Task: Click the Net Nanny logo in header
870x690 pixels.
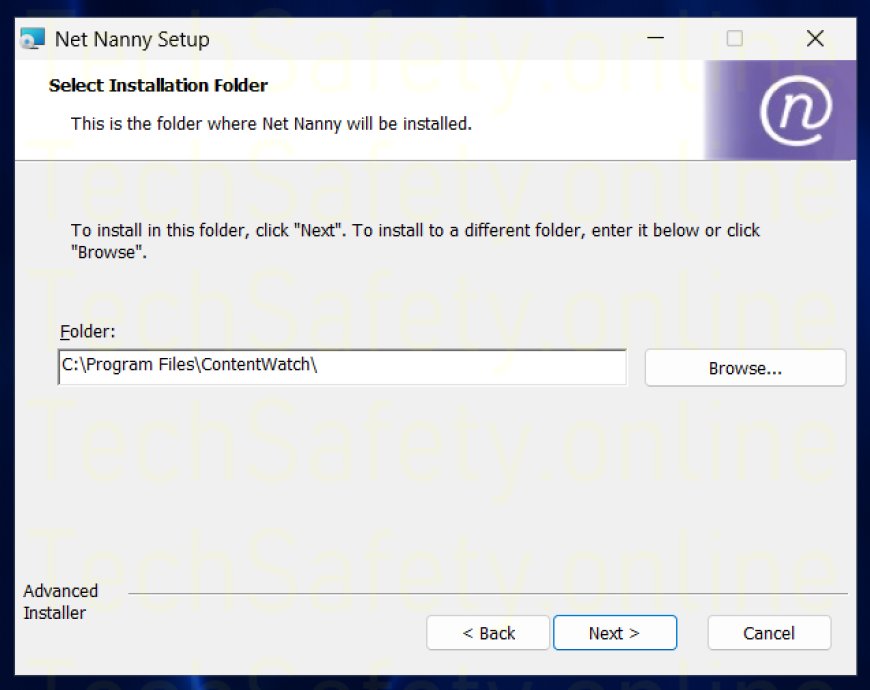Action: [795, 110]
